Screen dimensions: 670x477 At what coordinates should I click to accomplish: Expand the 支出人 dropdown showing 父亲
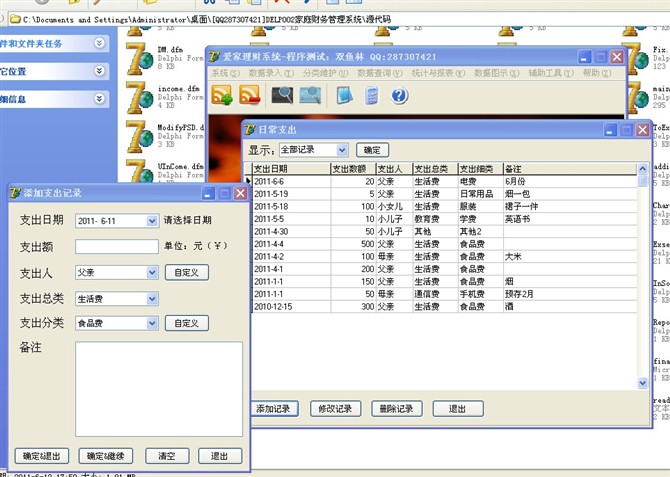point(152,272)
